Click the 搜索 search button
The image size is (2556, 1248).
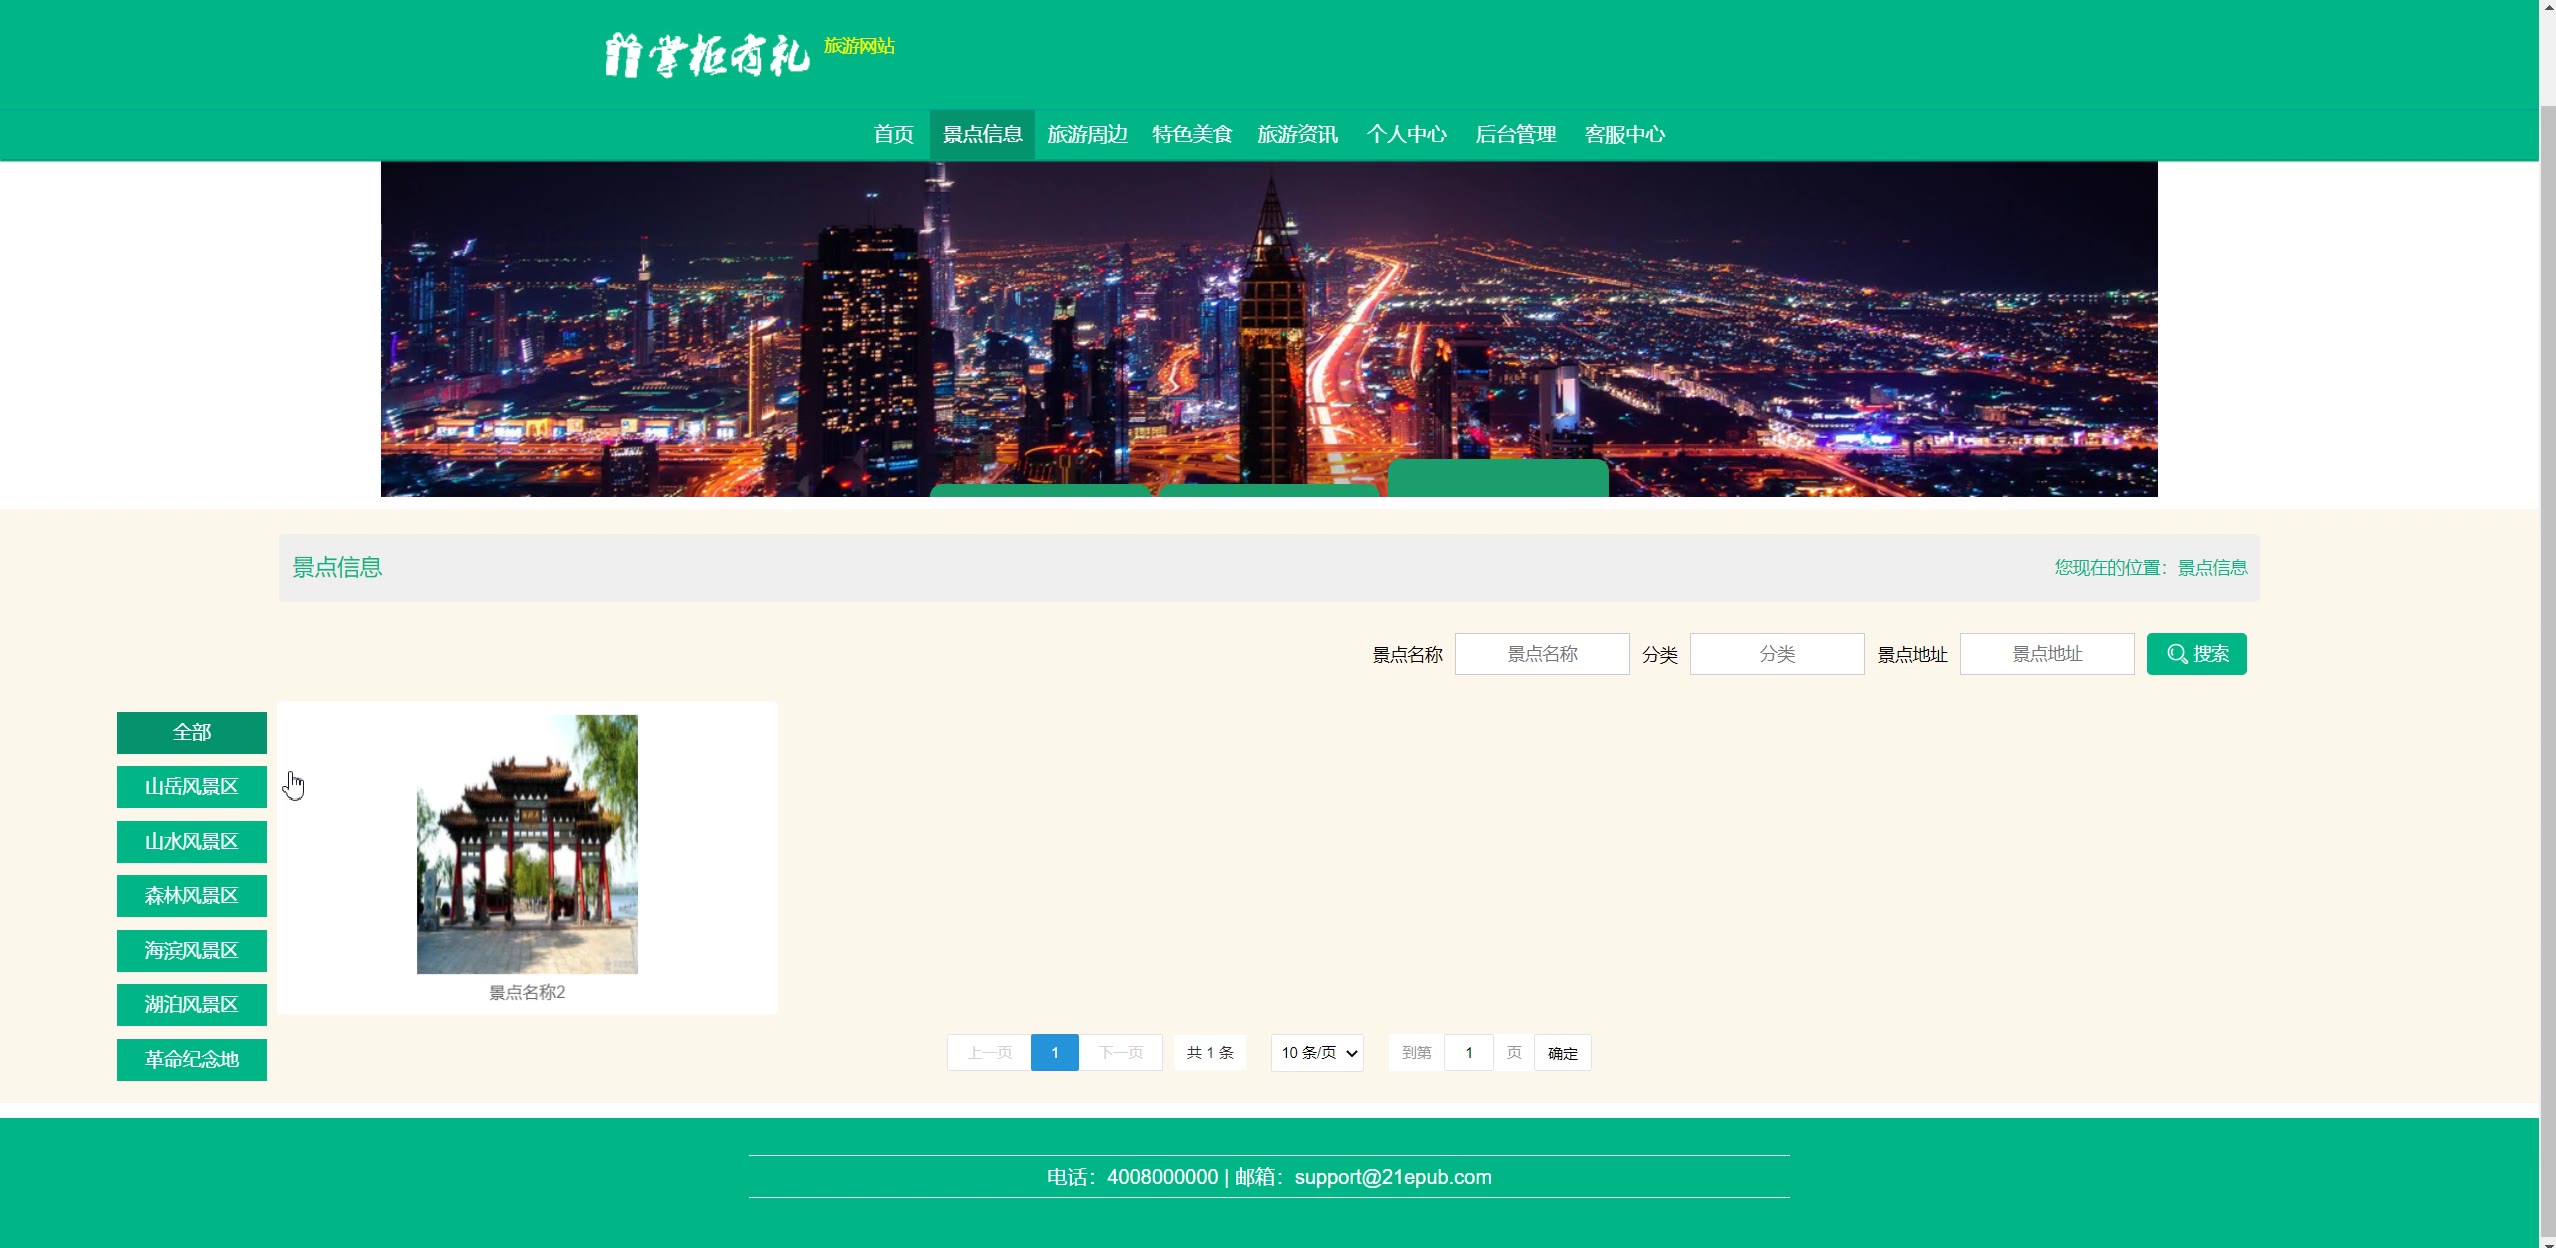[x=2196, y=654]
